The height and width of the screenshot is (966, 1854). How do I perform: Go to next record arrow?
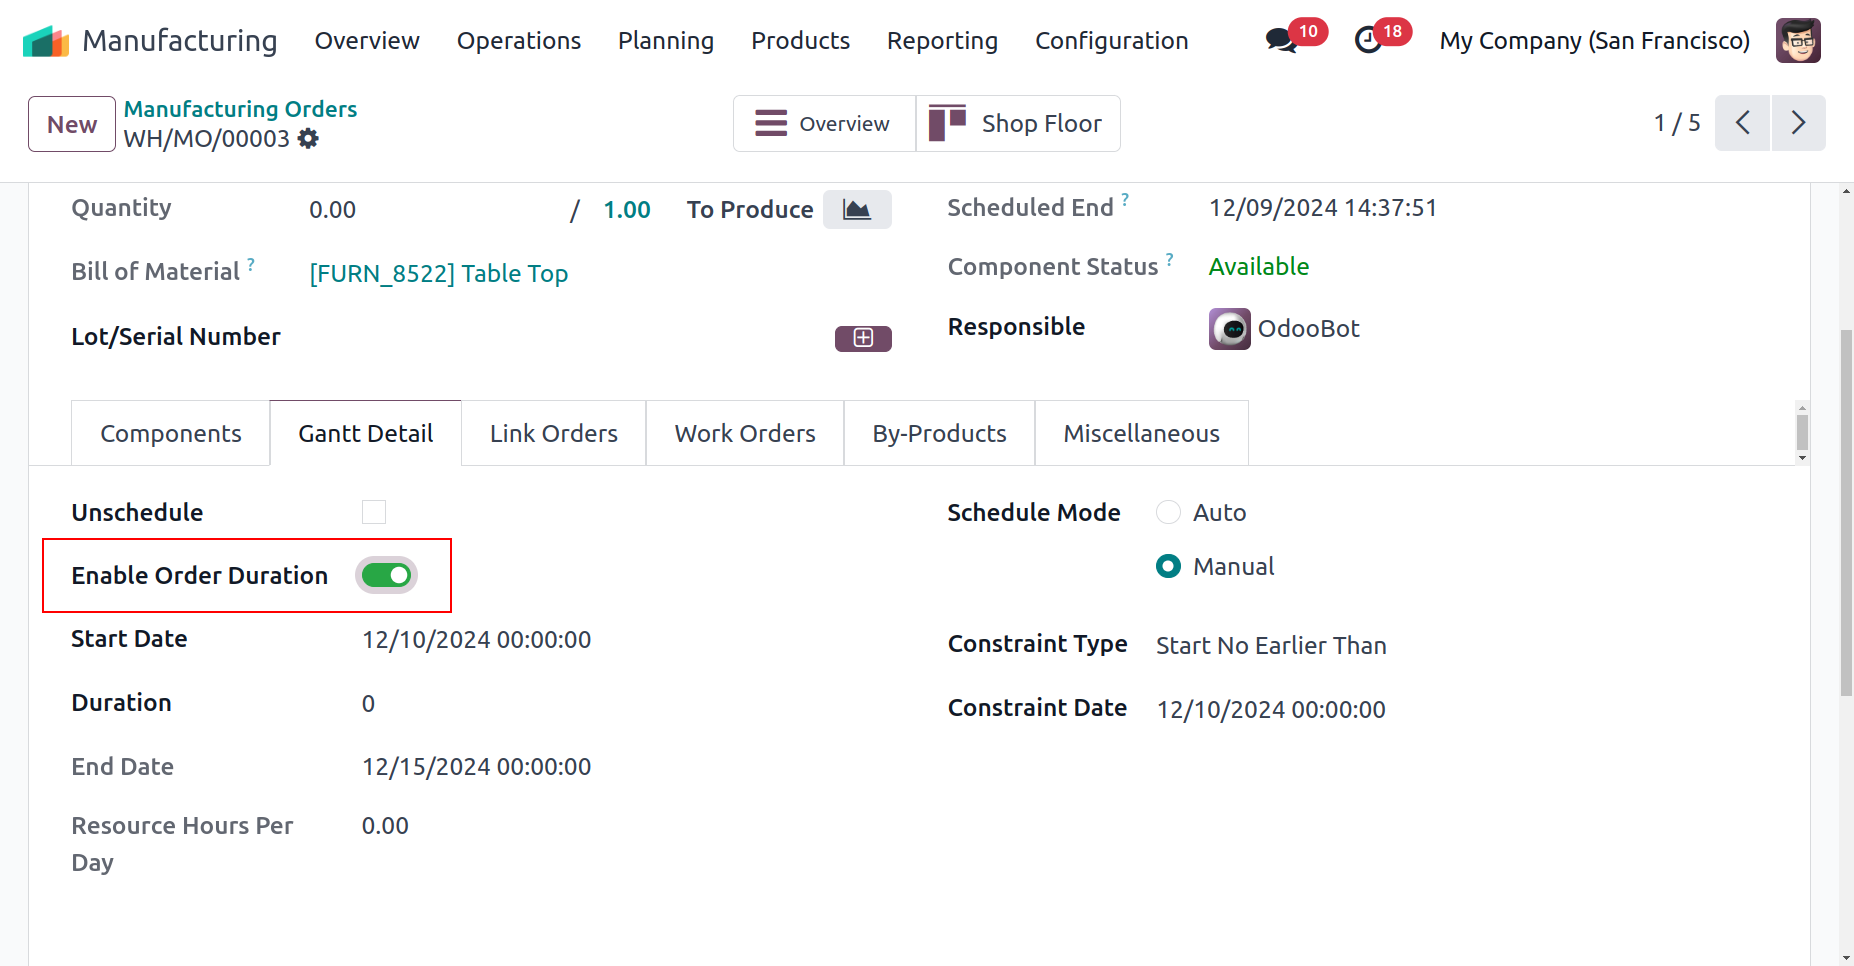tap(1798, 123)
